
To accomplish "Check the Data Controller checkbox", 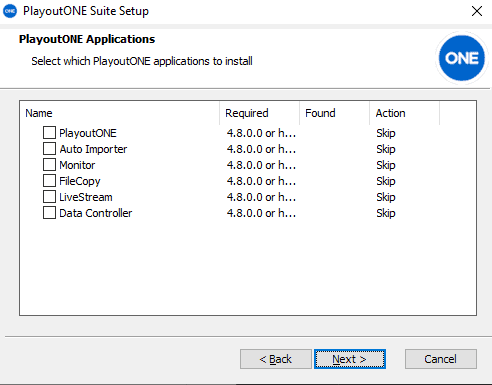I will (49, 213).
